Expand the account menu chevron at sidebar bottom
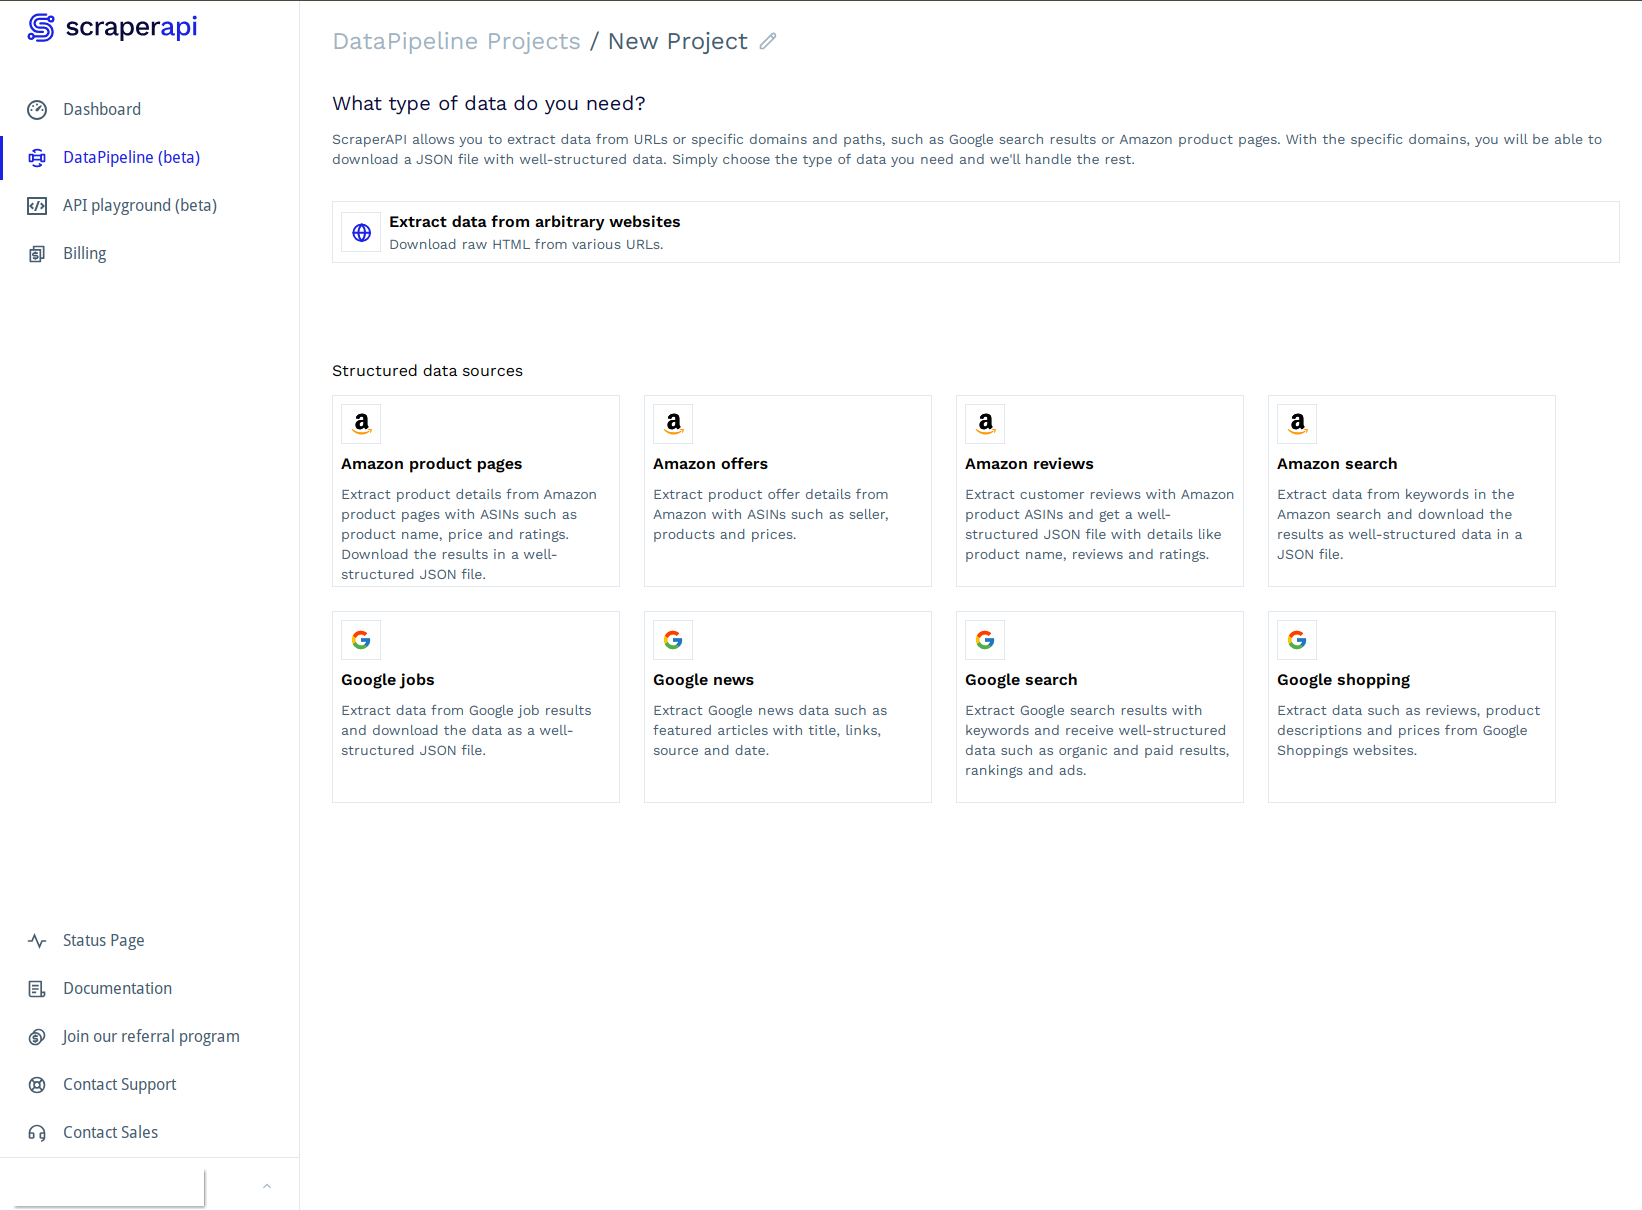 (x=267, y=1186)
